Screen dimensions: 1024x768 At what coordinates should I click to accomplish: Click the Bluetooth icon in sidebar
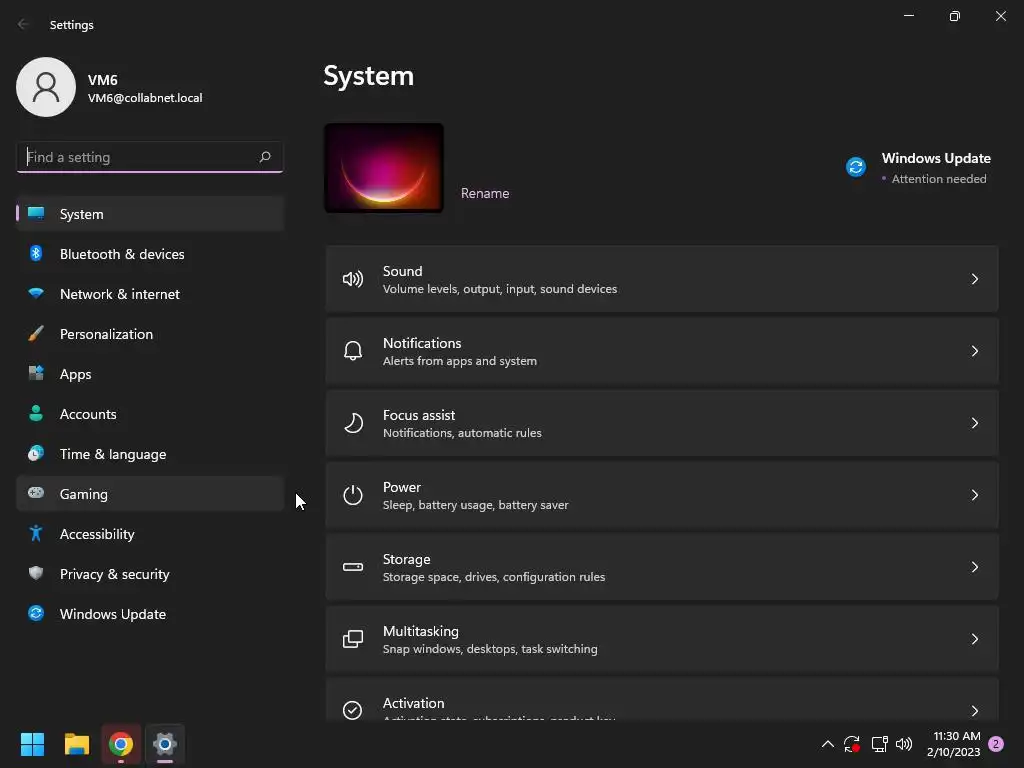click(36, 253)
